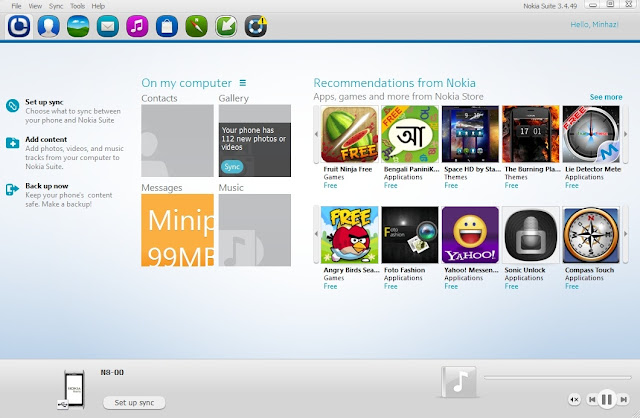The image size is (640, 418).
Task: Skip to previous track in player
Action: point(591,399)
